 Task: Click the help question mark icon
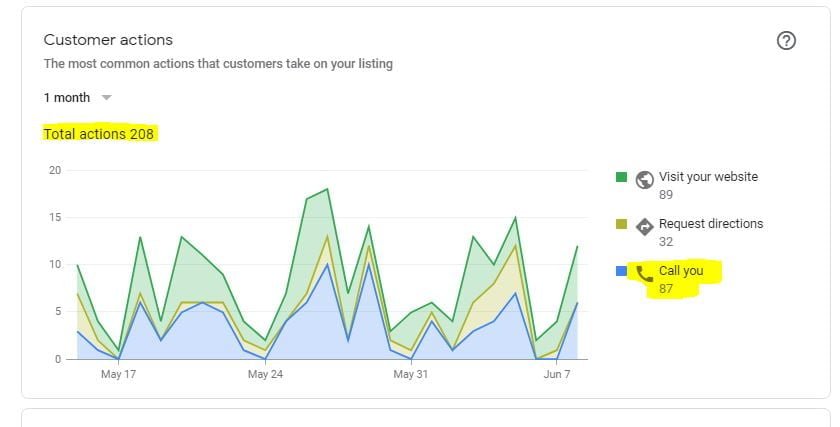(786, 41)
